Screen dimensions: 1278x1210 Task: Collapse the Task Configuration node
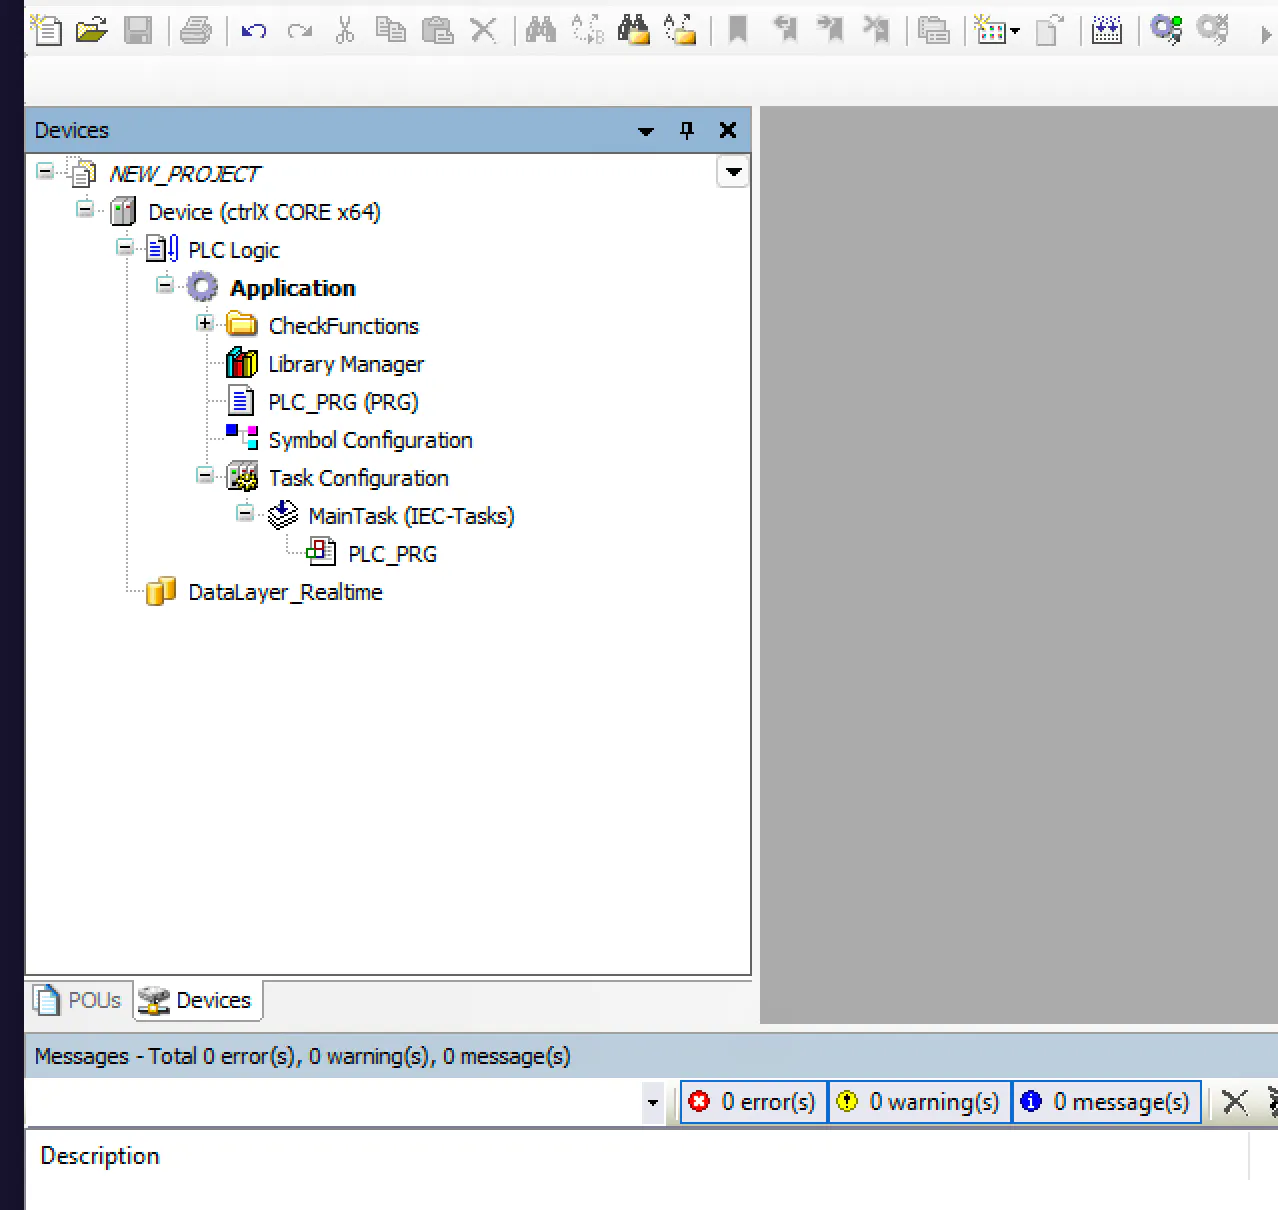(x=205, y=475)
